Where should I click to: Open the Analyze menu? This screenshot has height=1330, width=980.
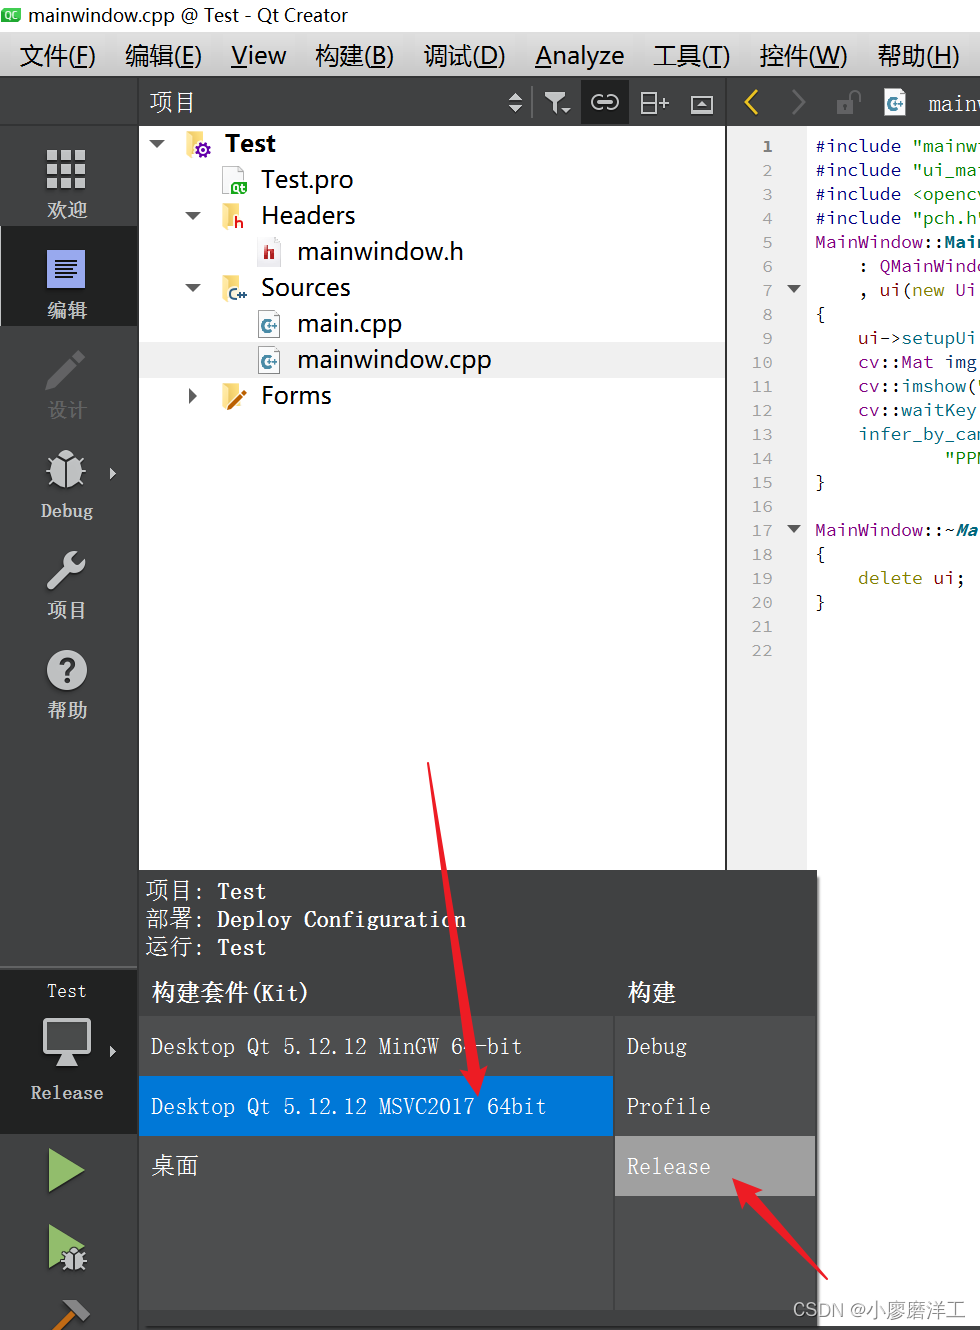tap(579, 56)
